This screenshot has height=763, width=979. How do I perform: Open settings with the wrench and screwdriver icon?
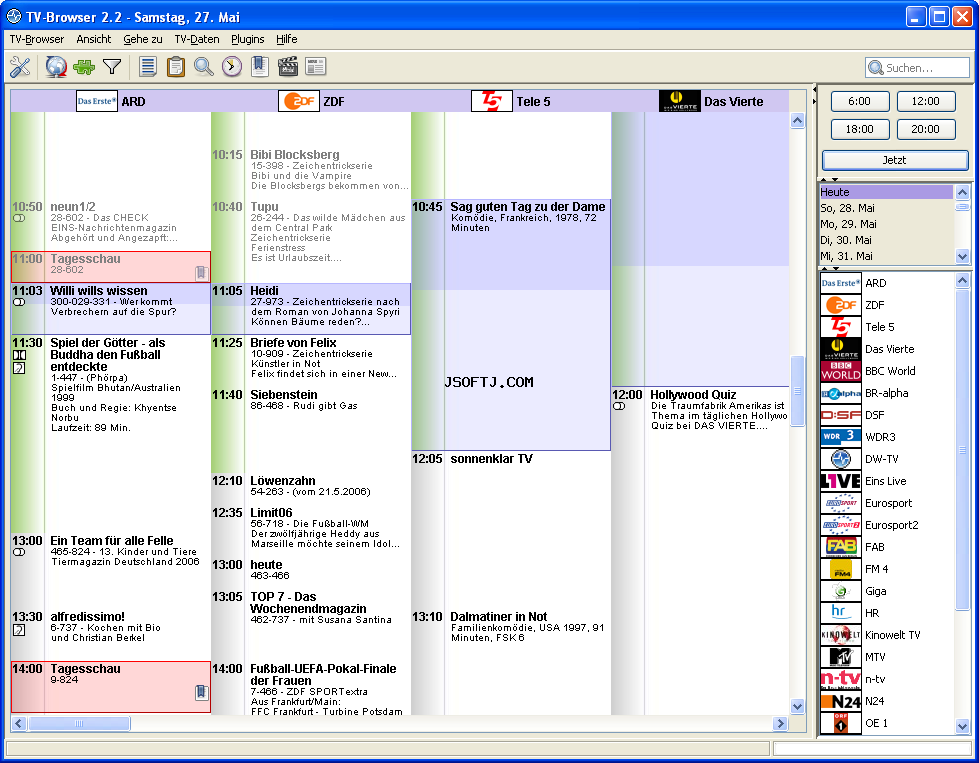tap(20, 67)
